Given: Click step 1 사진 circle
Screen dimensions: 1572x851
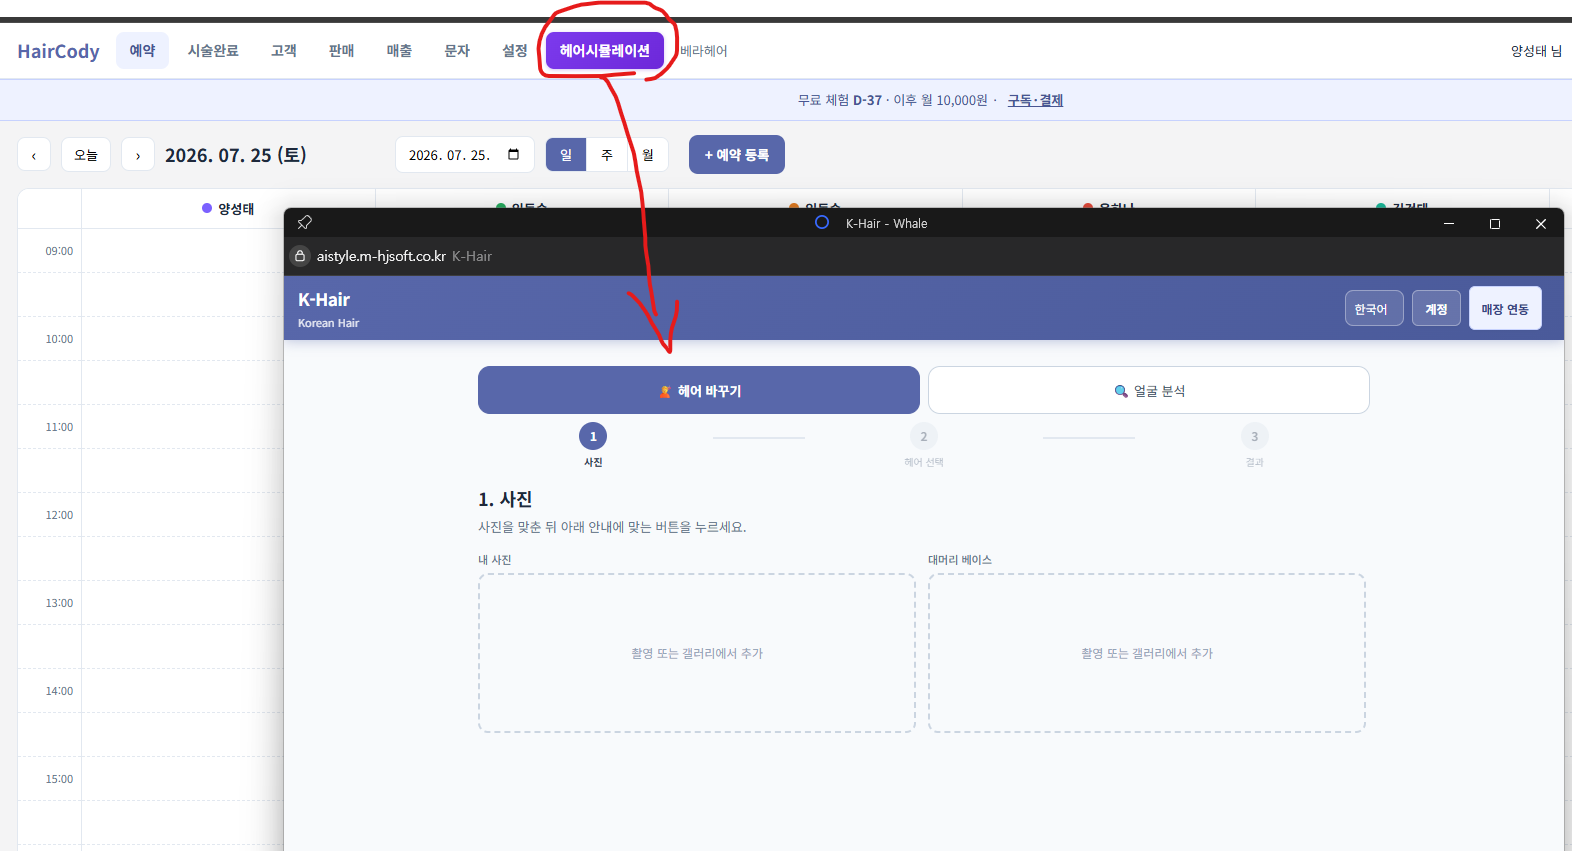Looking at the screenshot, I should pyautogui.click(x=593, y=436).
